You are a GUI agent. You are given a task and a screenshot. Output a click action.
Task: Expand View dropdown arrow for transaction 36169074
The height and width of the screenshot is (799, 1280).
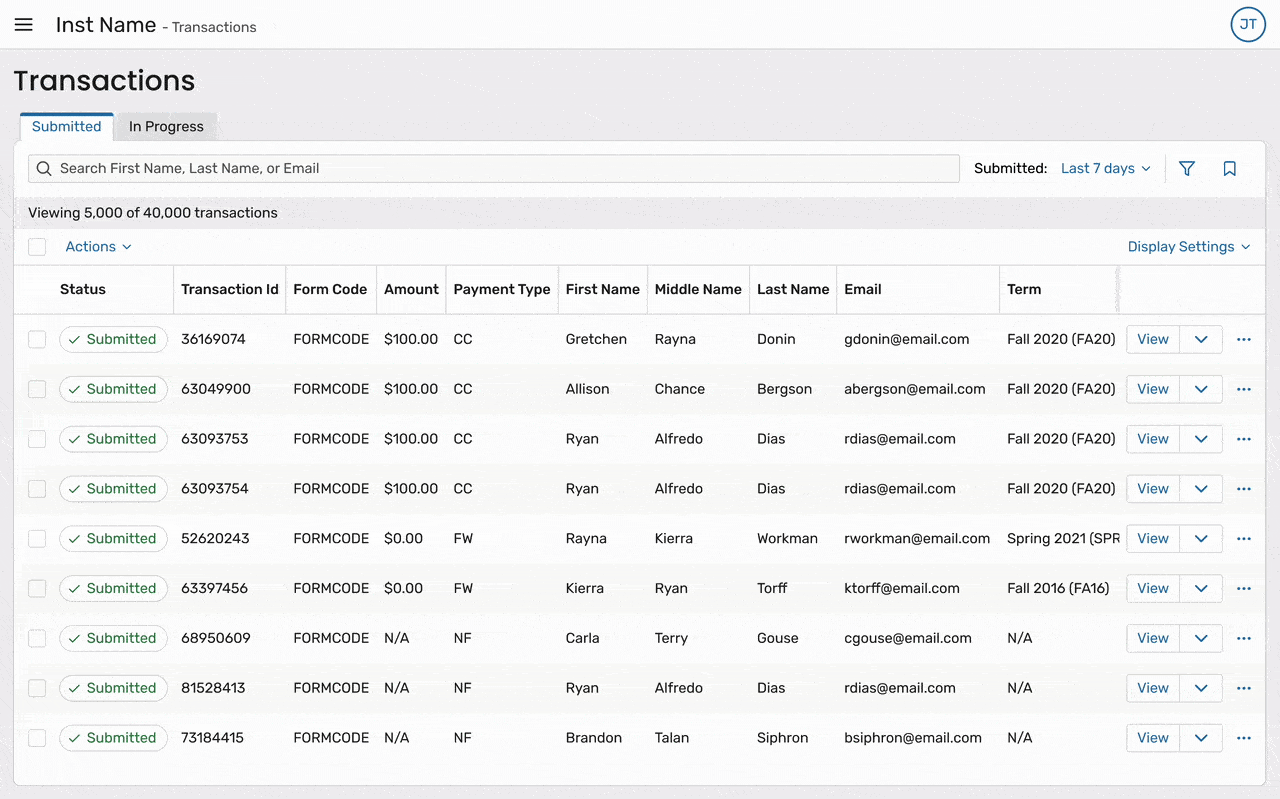point(1201,339)
